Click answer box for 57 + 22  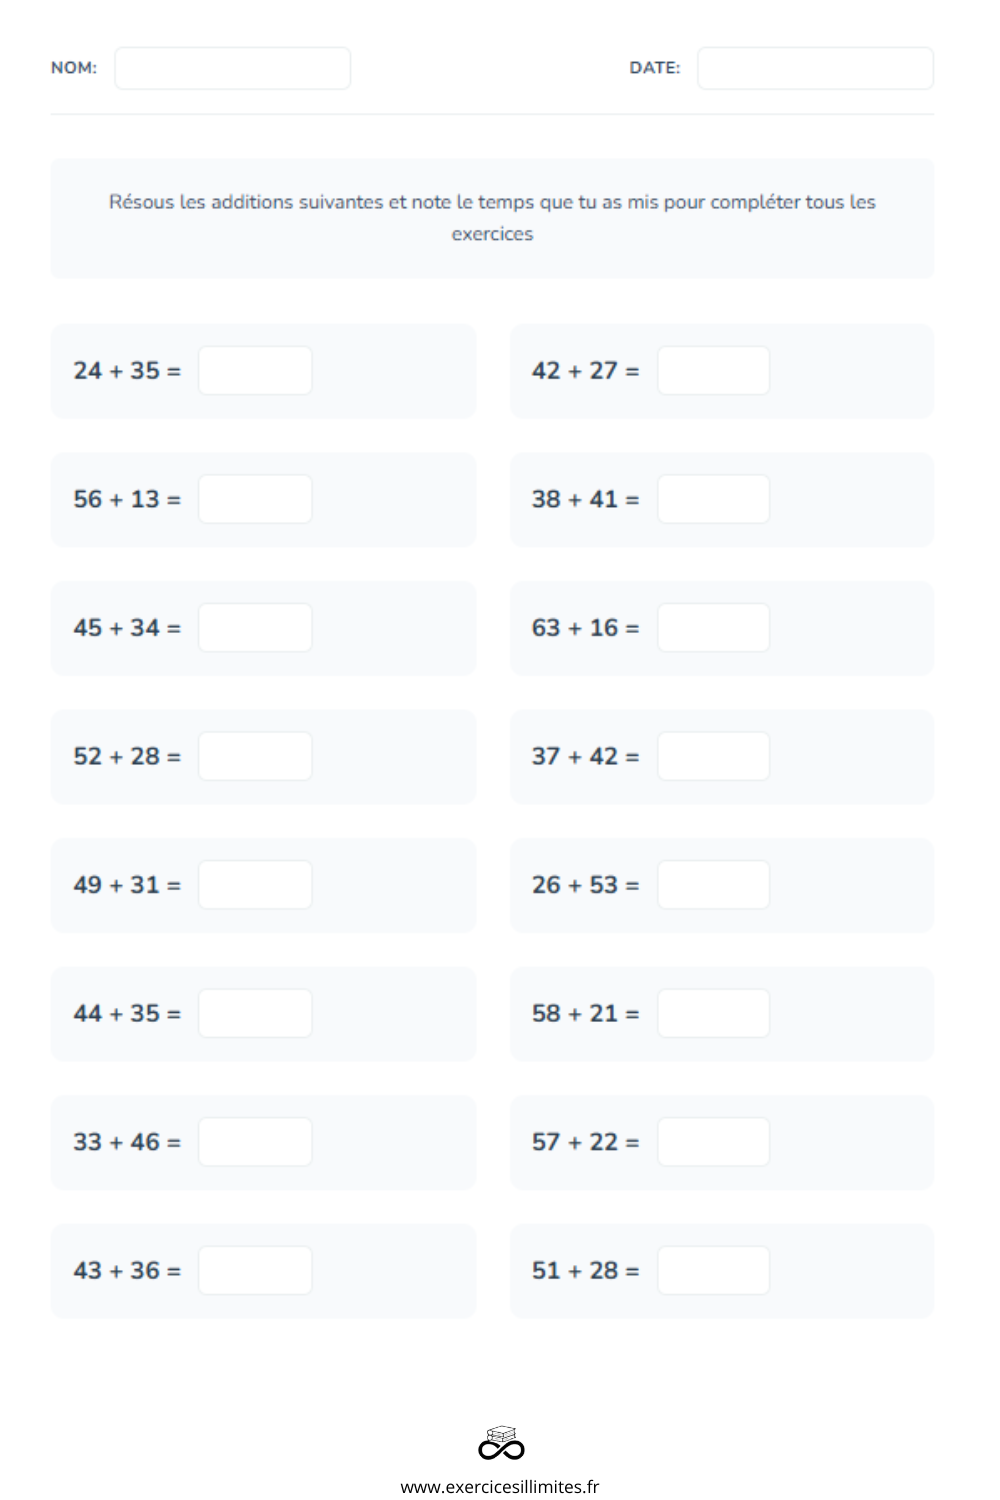713,1142
